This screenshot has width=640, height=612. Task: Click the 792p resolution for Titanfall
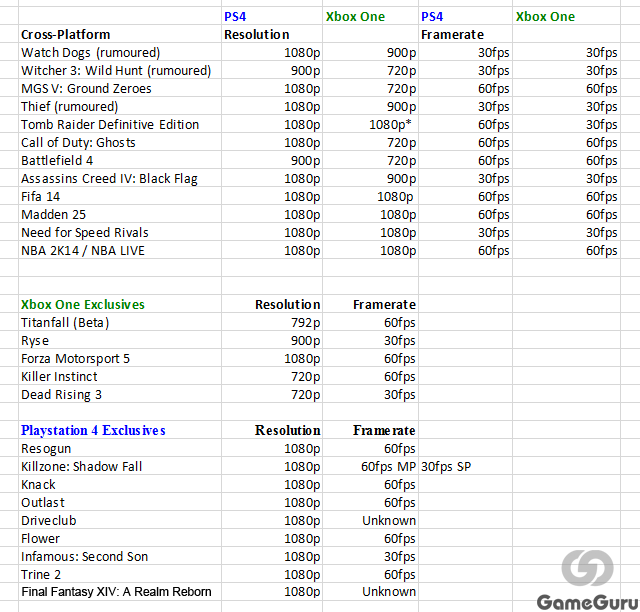(272, 322)
